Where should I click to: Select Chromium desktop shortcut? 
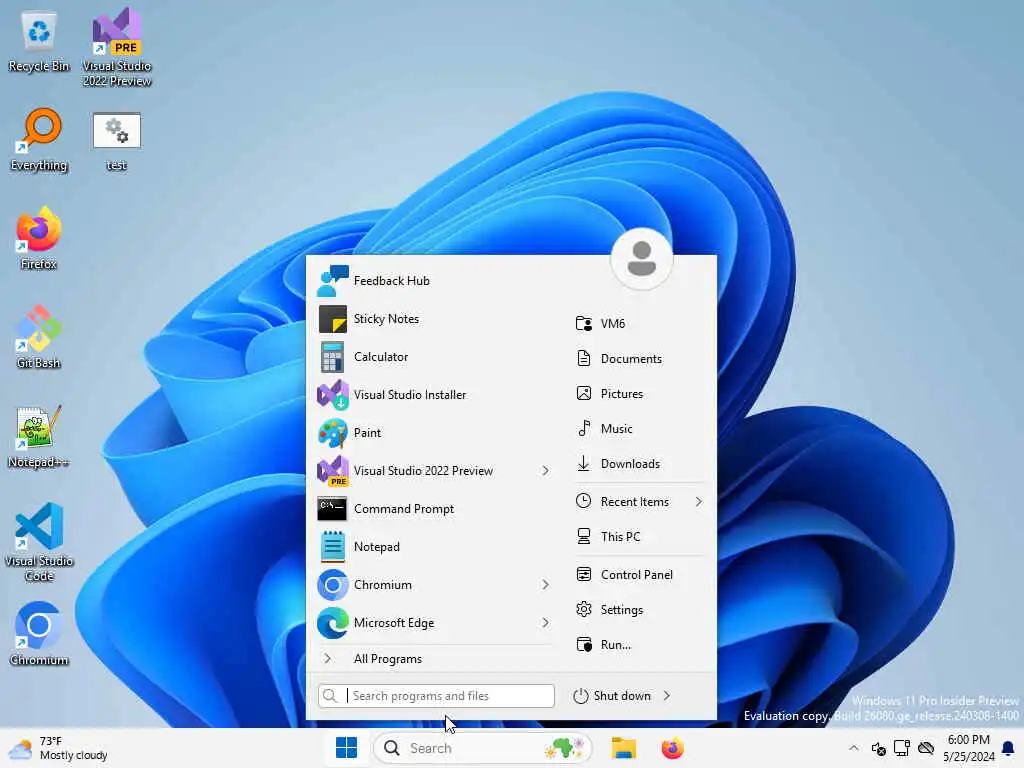(x=39, y=633)
